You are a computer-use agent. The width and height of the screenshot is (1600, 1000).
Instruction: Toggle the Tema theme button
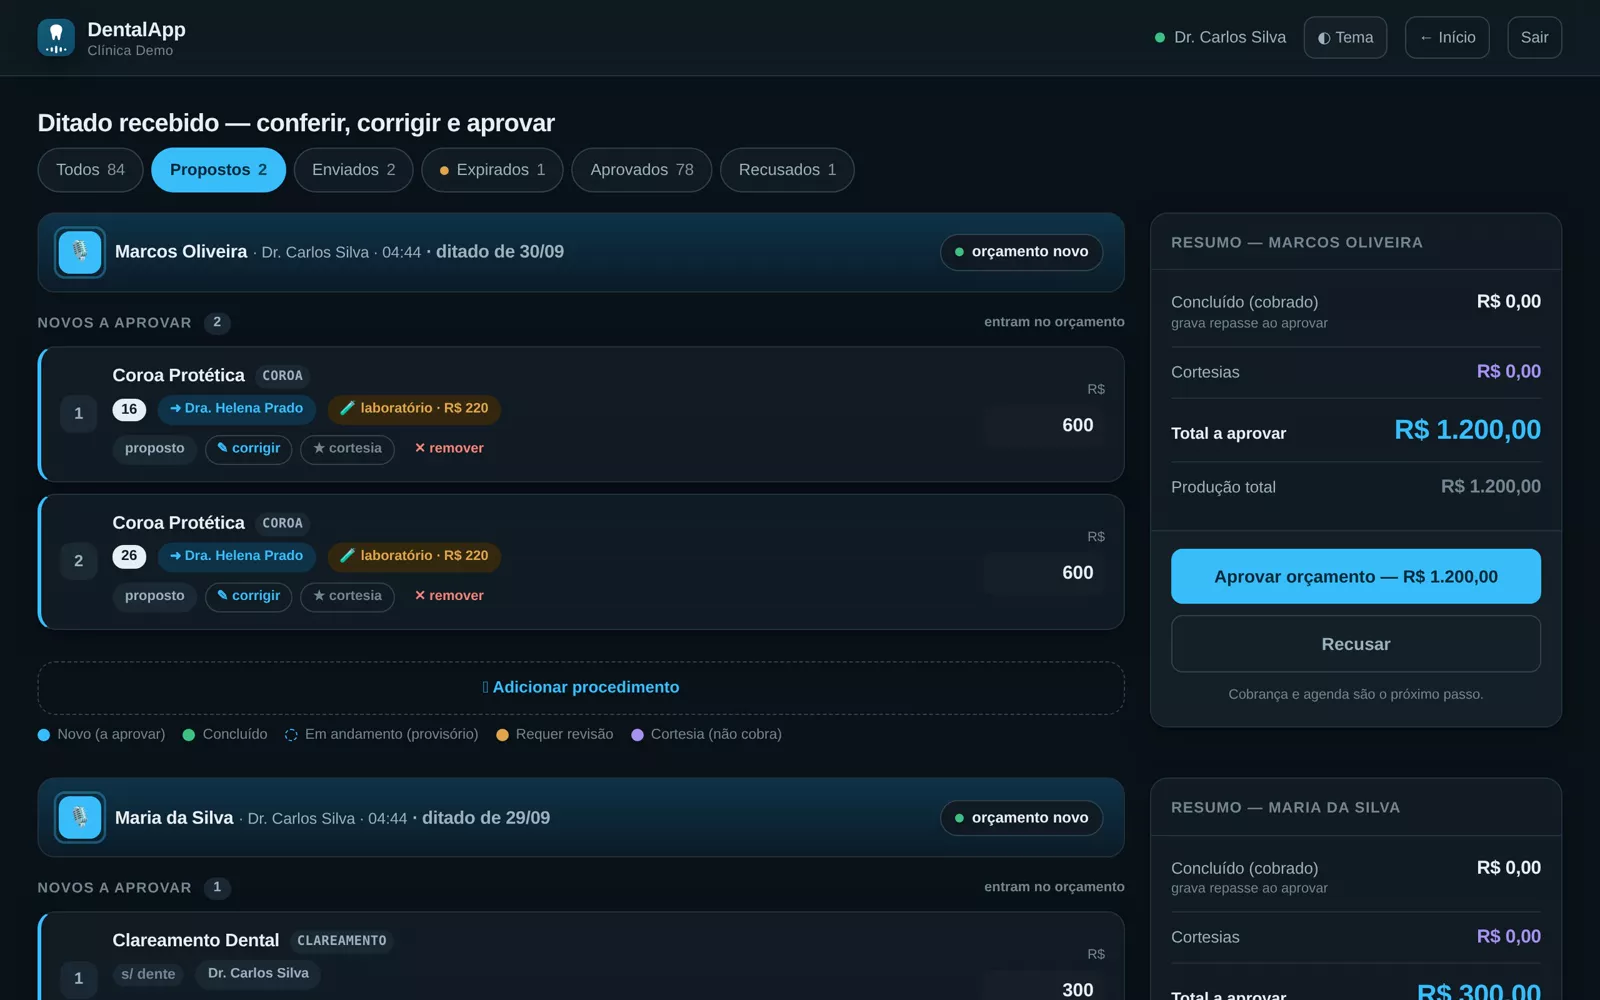pyautogui.click(x=1345, y=38)
